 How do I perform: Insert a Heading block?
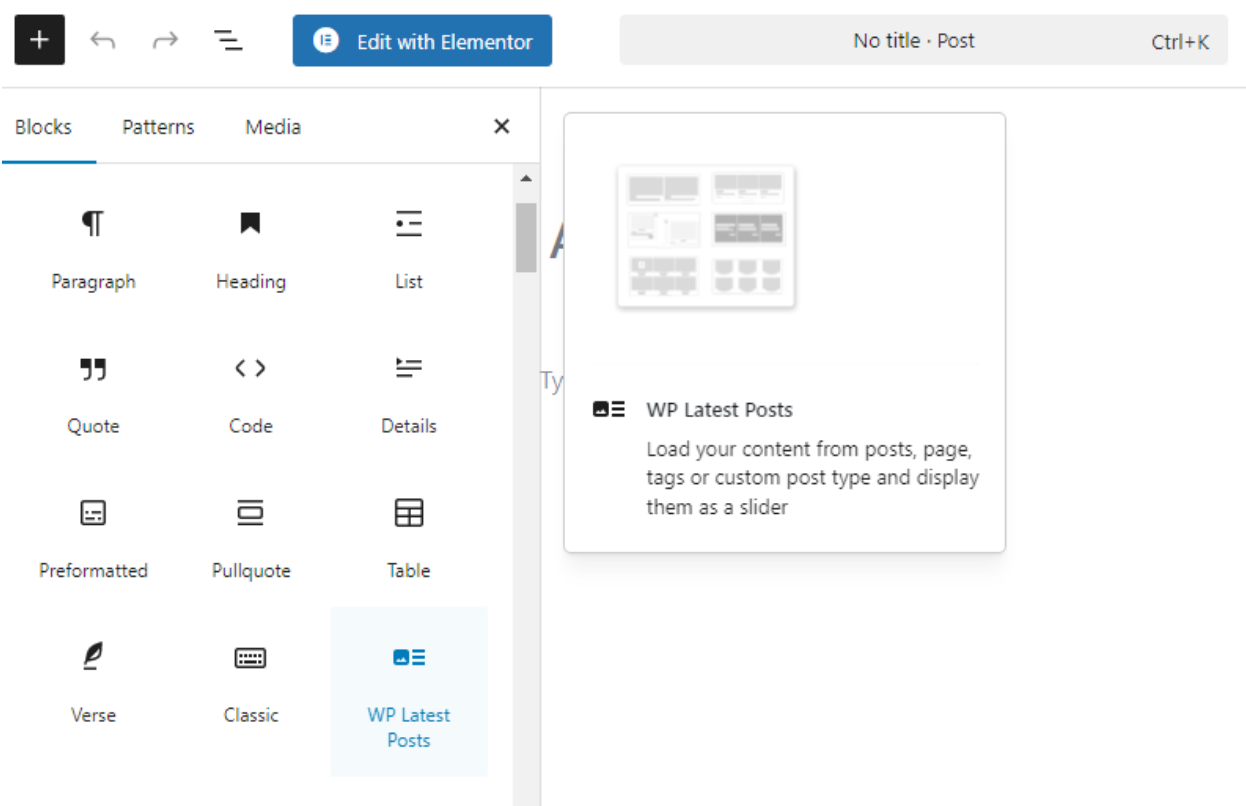(x=251, y=249)
